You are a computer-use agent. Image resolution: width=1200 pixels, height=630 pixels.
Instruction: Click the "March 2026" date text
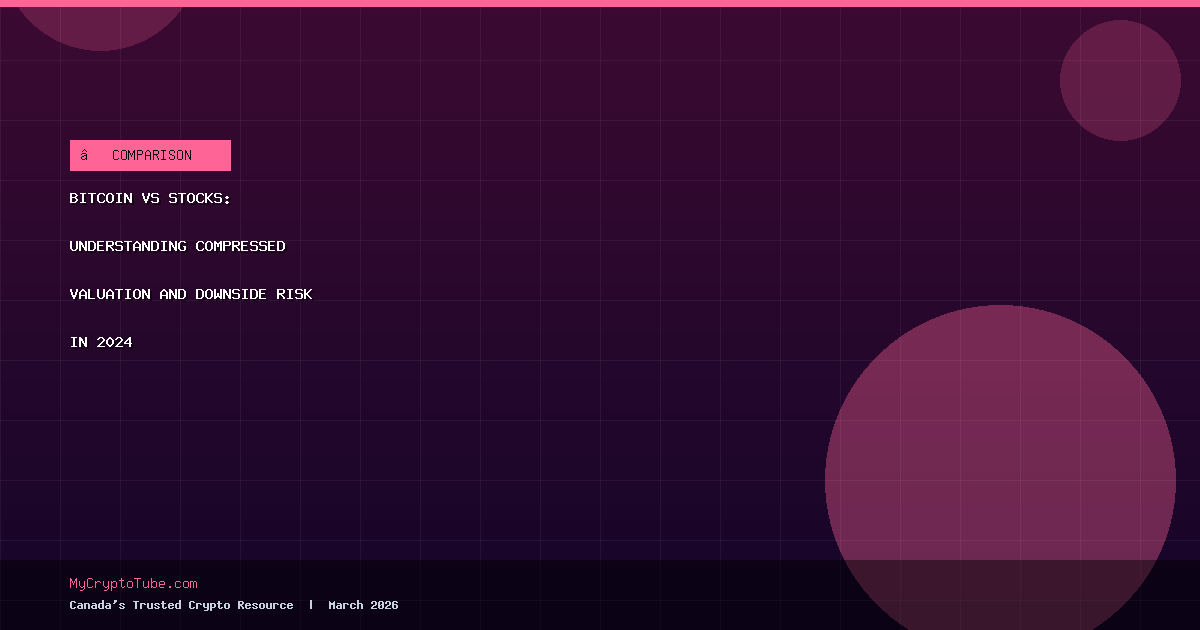coord(363,605)
